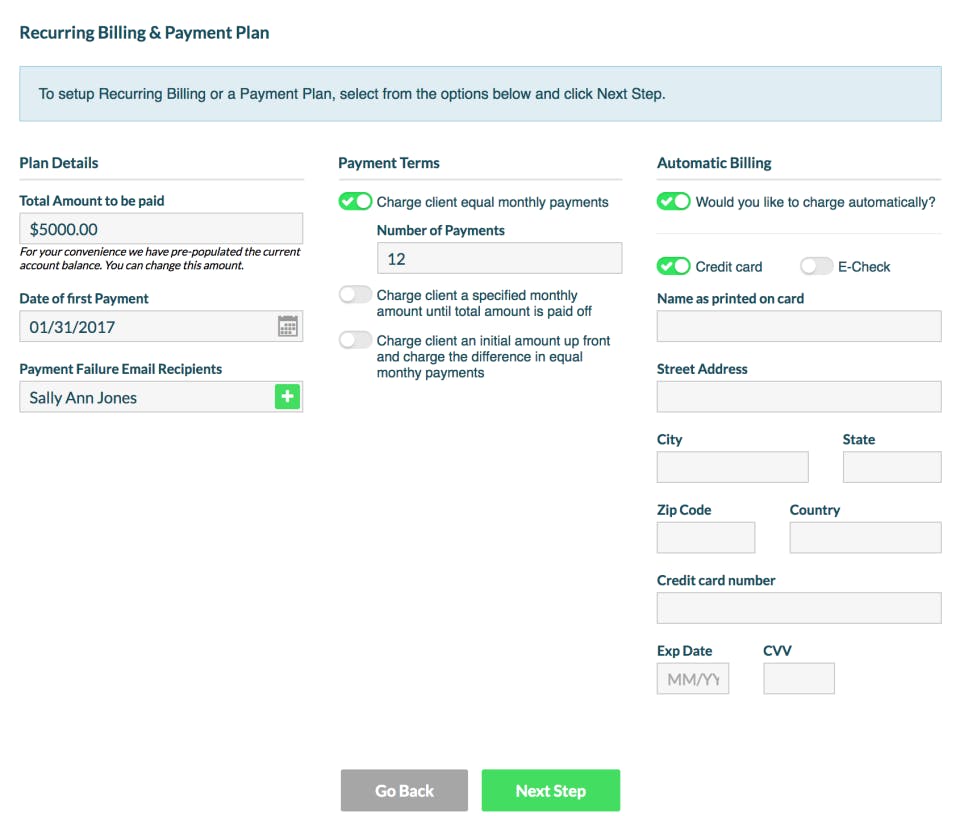
Task: Click the Name as printed on card field
Action: (798, 326)
